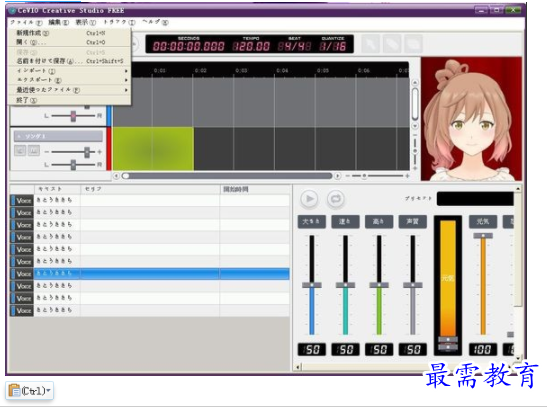Click the SECONDS time display
The height and width of the screenshot is (407, 547).
point(188,46)
